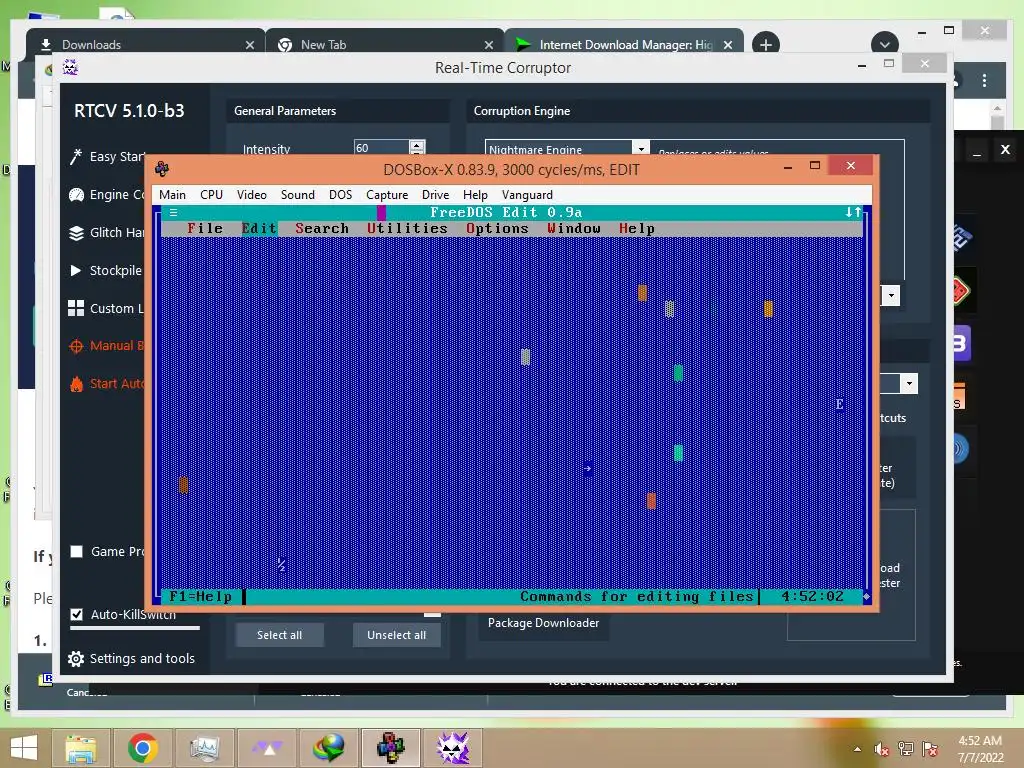The height and width of the screenshot is (768, 1024).
Task: Click the Start Auto-Corrupt flame icon
Action: tap(76, 384)
